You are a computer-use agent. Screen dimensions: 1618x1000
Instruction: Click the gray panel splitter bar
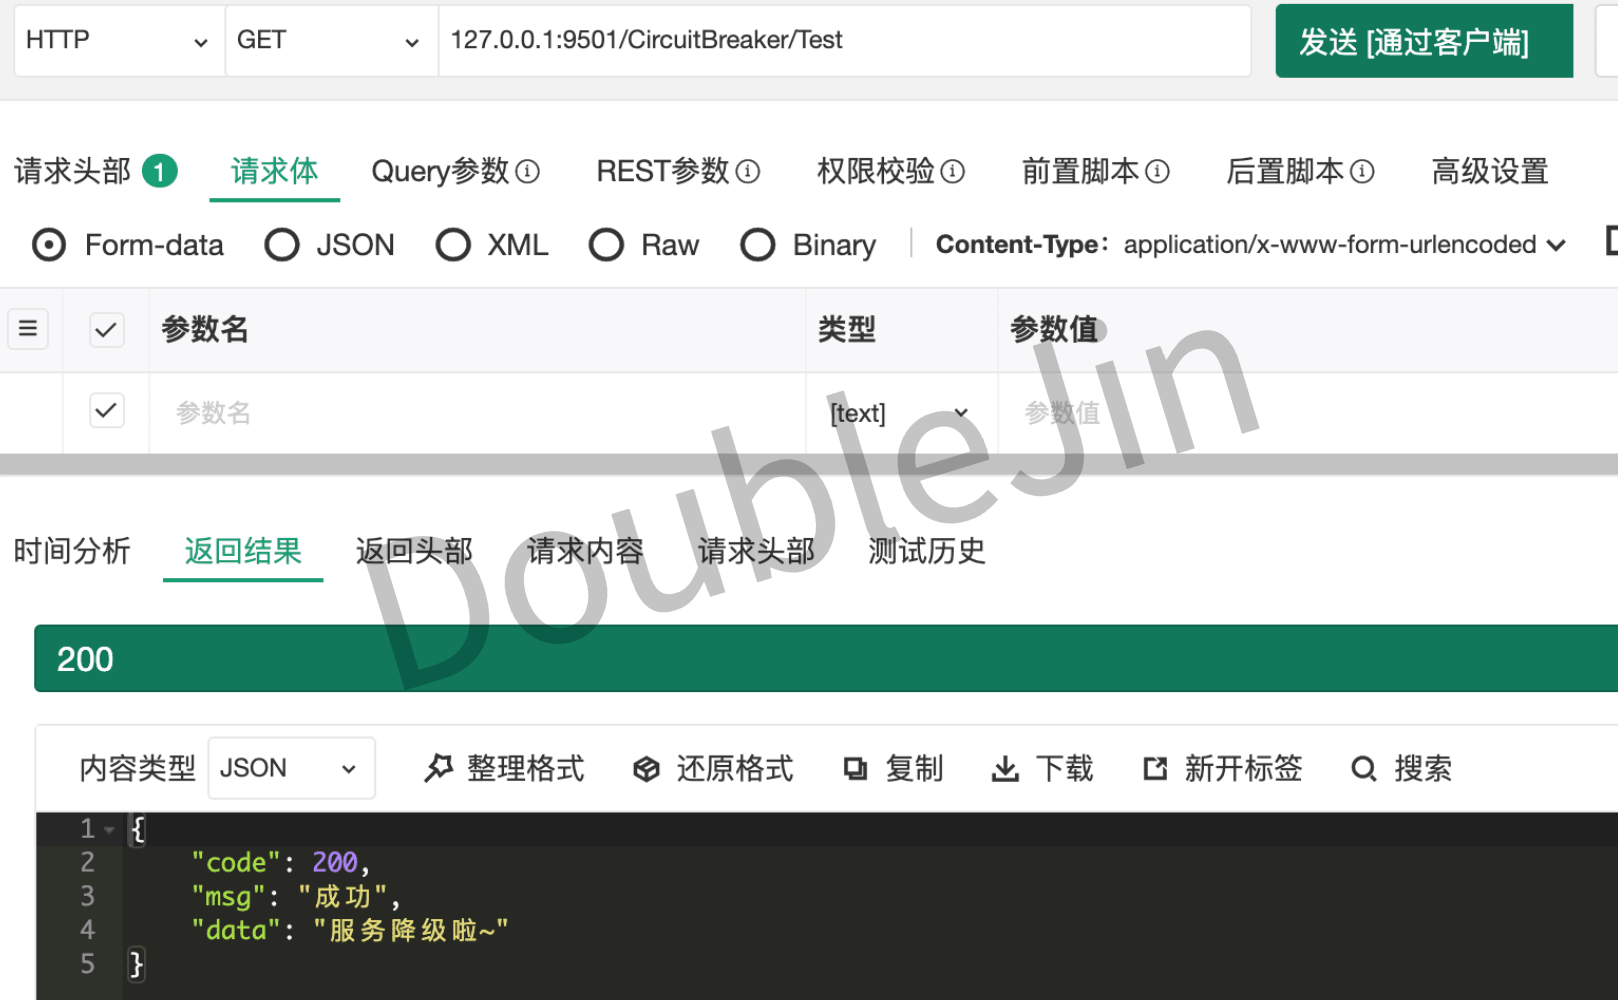809,464
